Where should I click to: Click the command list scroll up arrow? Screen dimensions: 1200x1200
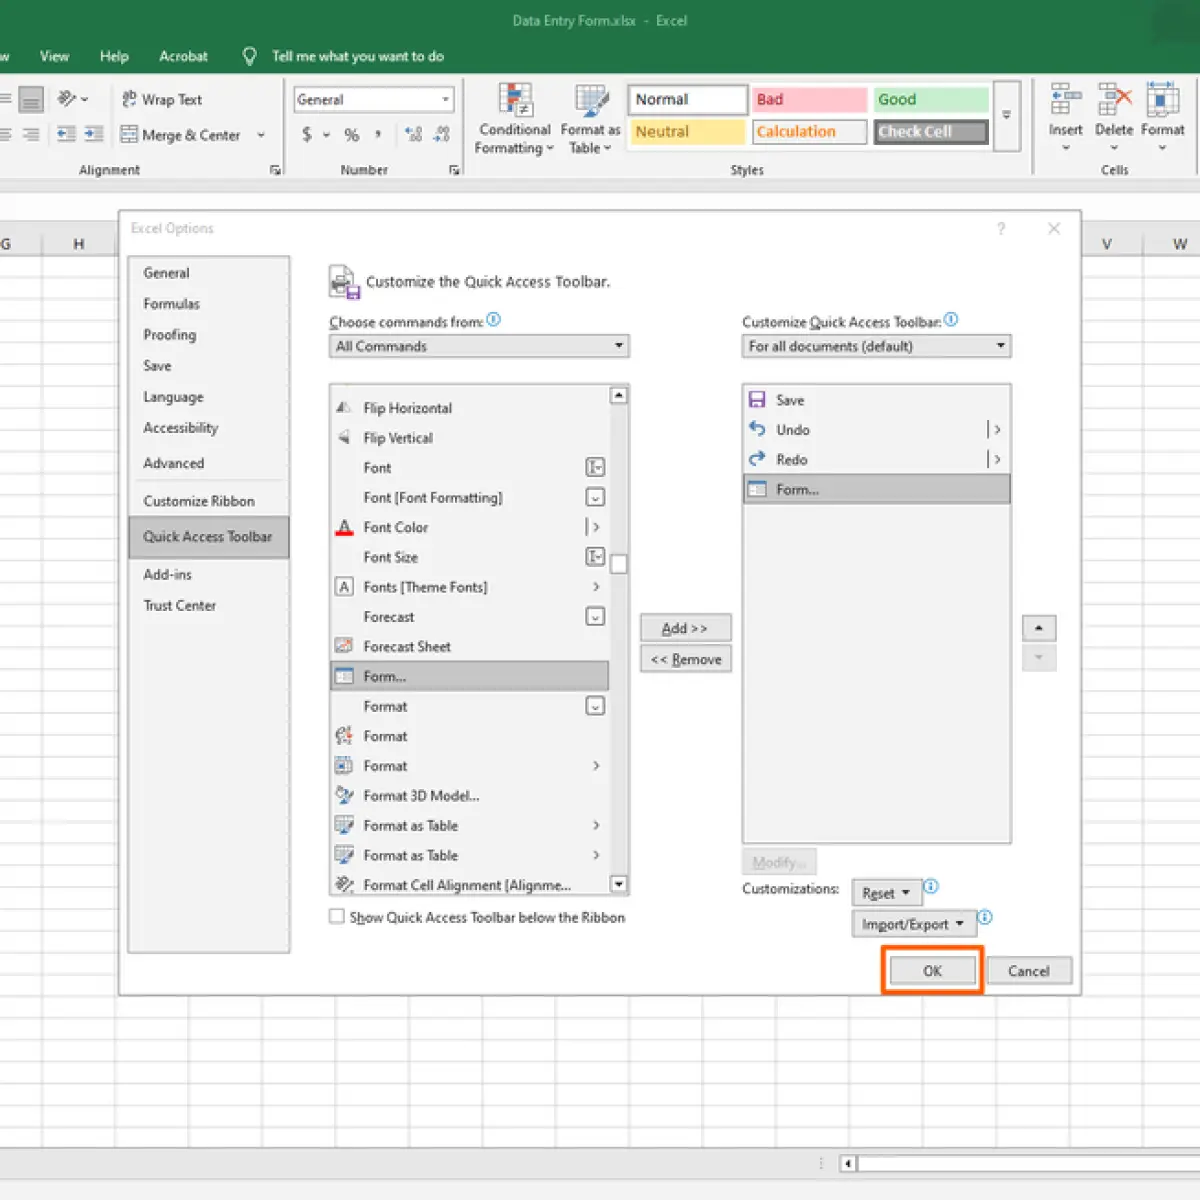[619, 396]
